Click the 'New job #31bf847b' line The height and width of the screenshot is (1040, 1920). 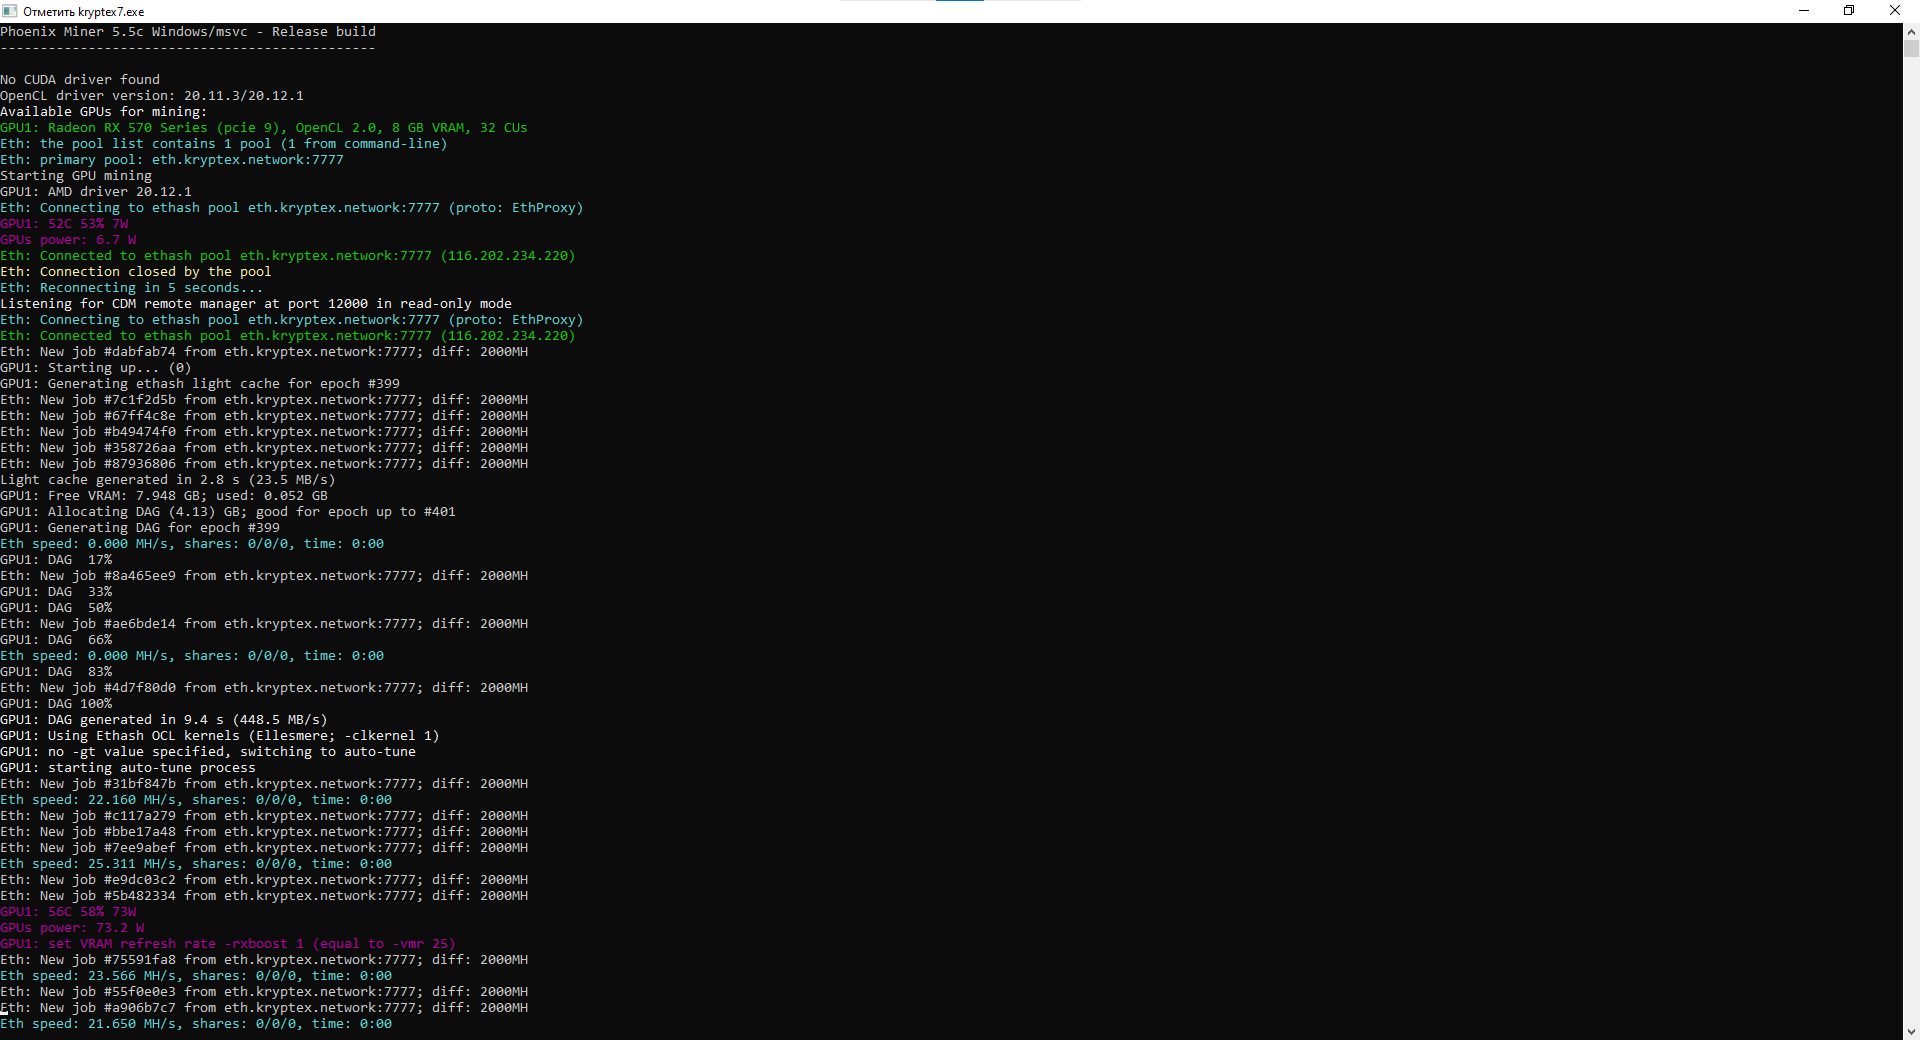264,784
